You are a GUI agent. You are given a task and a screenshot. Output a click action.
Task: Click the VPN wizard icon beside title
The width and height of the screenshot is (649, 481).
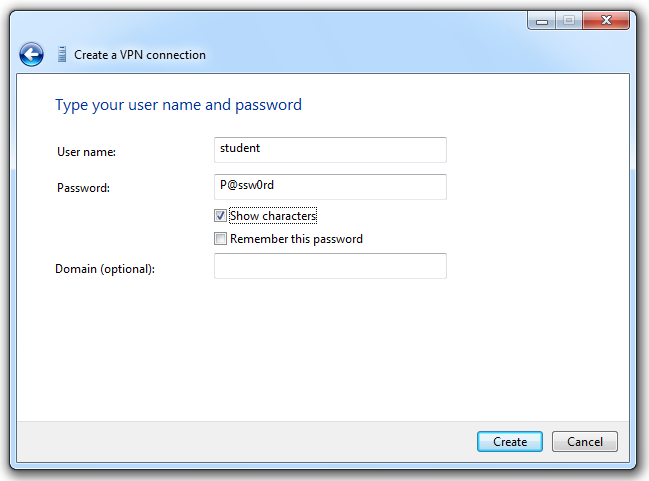pyautogui.click(x=61, y=55)
